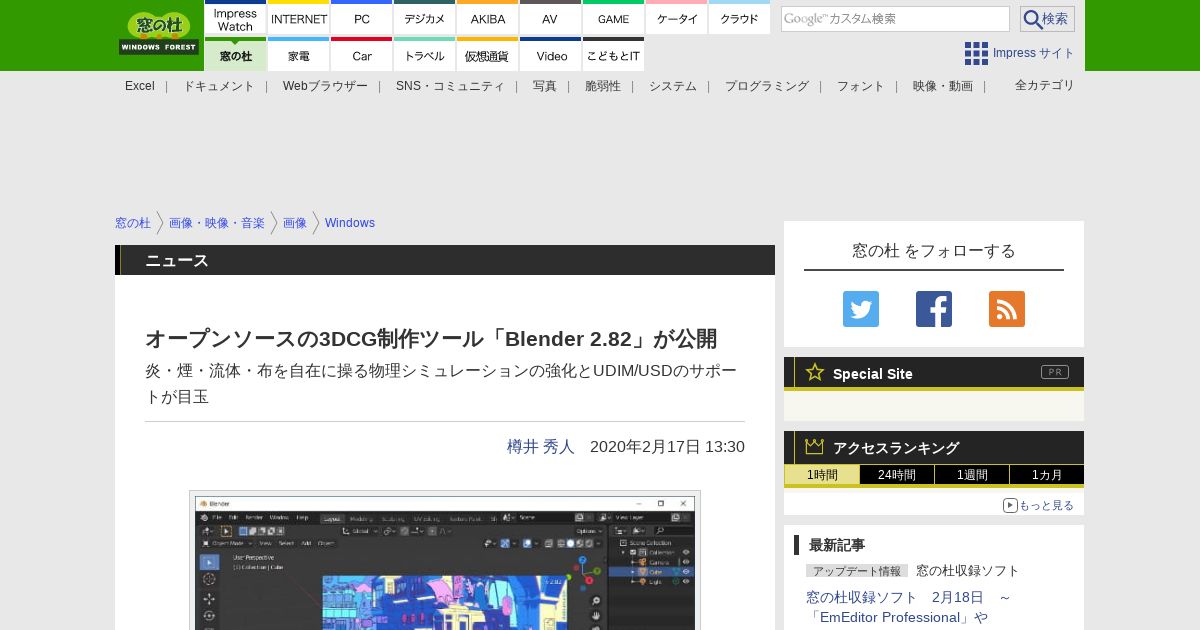Screen dimensions: 1200x630
Task: Click the 画像・映像・音楽 breadcrumb link
Action: click(x=217, y=223)
